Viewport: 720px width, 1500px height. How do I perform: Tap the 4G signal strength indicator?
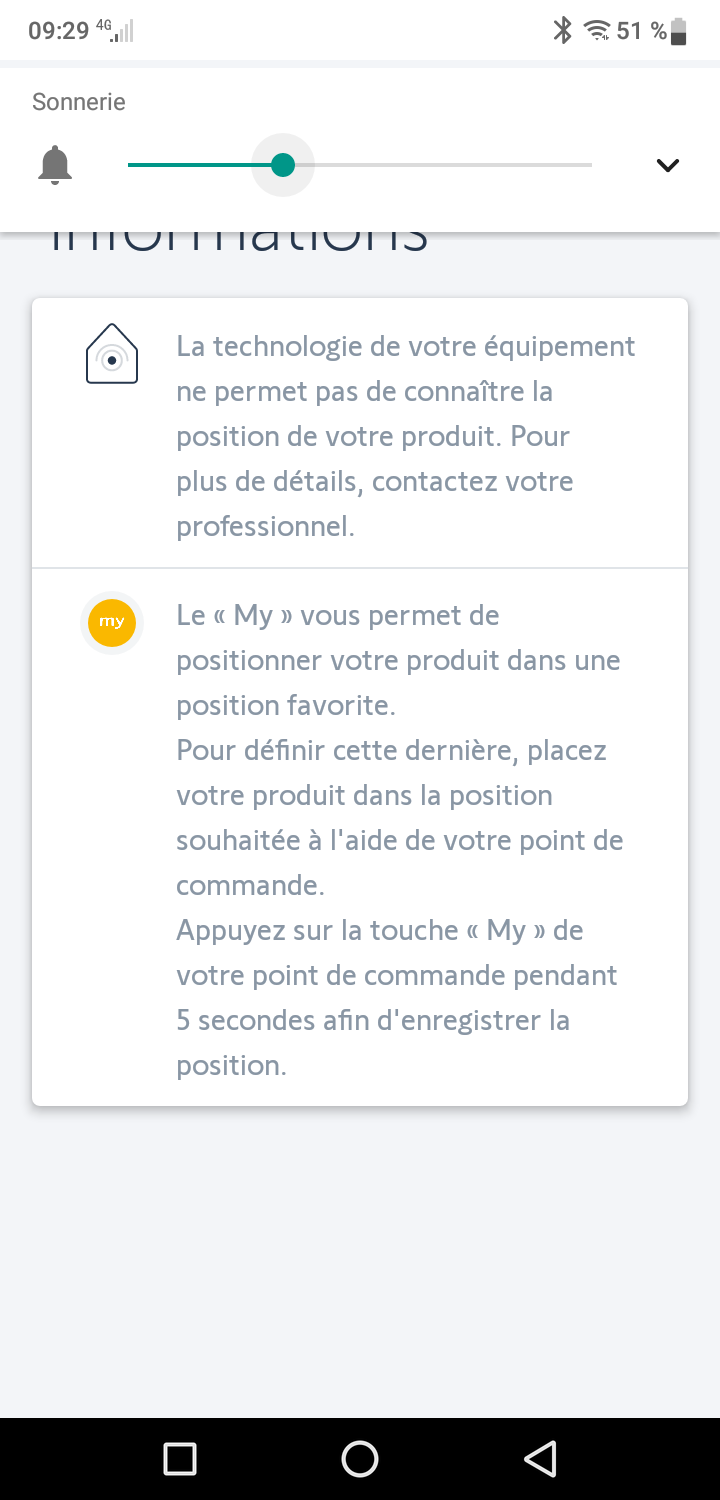click(116, 32)
